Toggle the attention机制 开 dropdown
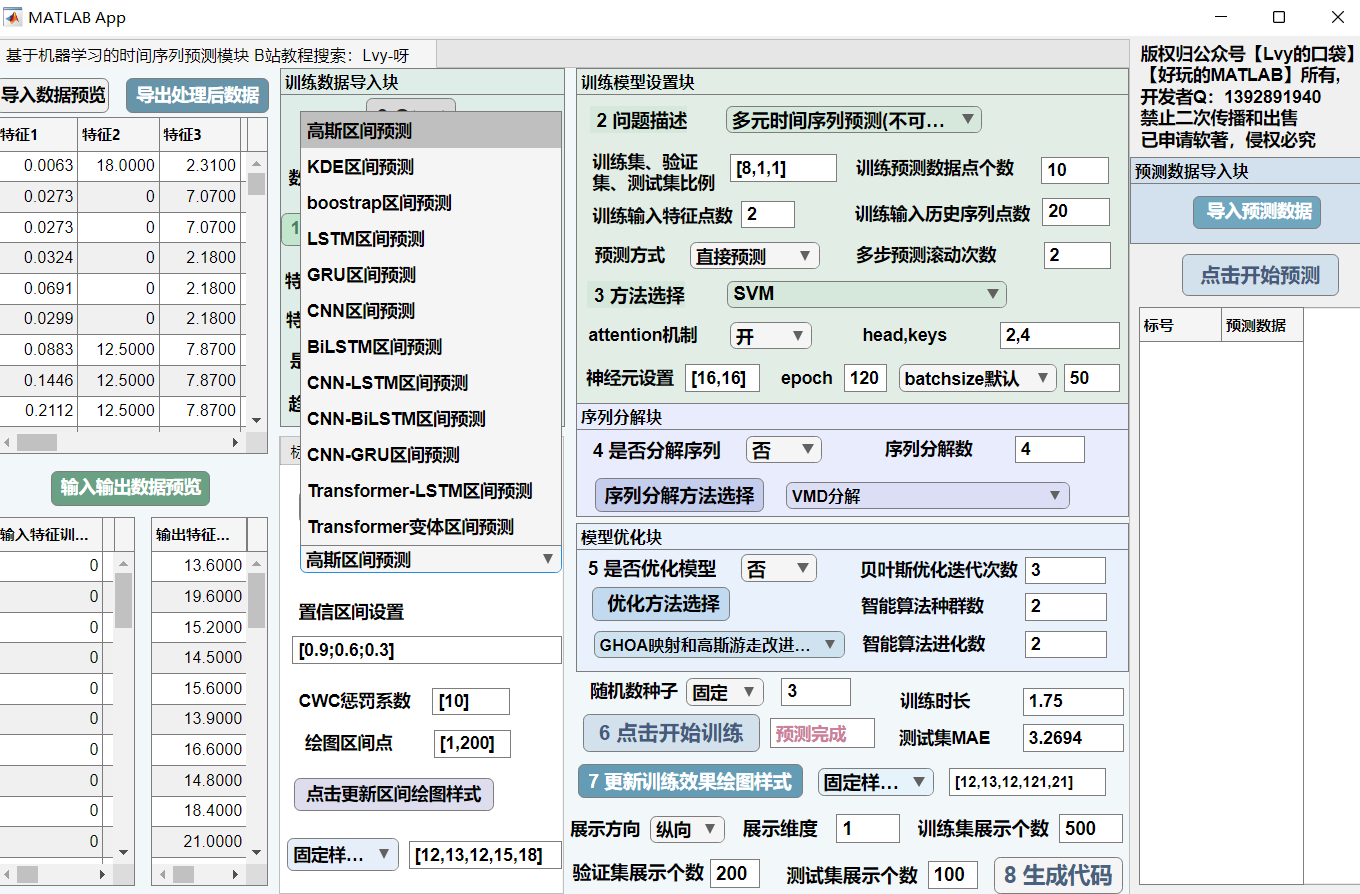This screenshot has height=894, width=1360. tap(770, 336)
